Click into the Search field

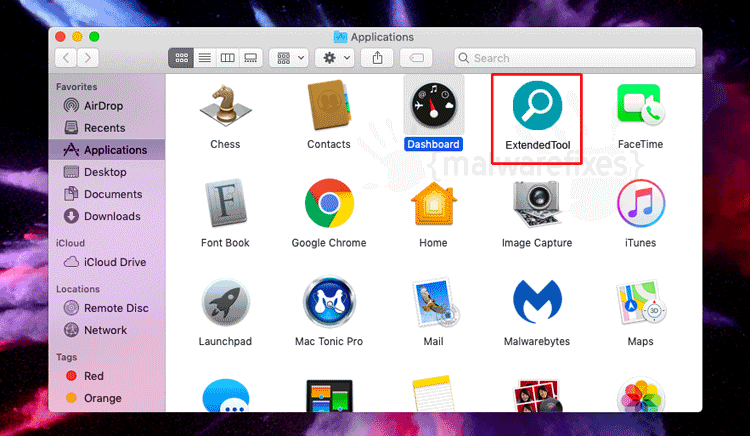[574, 58]
